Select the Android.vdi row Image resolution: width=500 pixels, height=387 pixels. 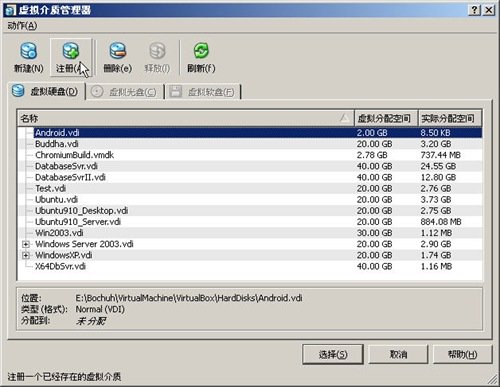point(249,133)
